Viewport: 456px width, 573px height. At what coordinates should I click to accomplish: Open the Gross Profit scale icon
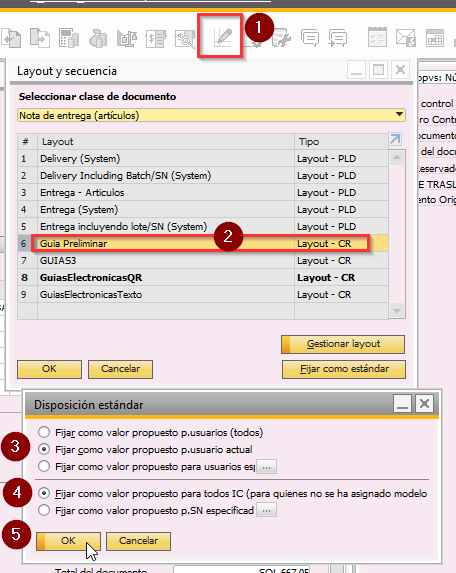tap(127, 38)
